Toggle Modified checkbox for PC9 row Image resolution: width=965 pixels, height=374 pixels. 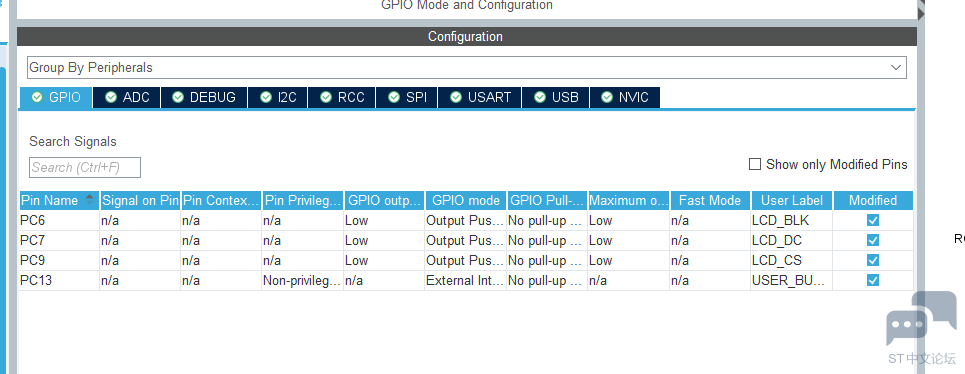(x=873, y=260)
